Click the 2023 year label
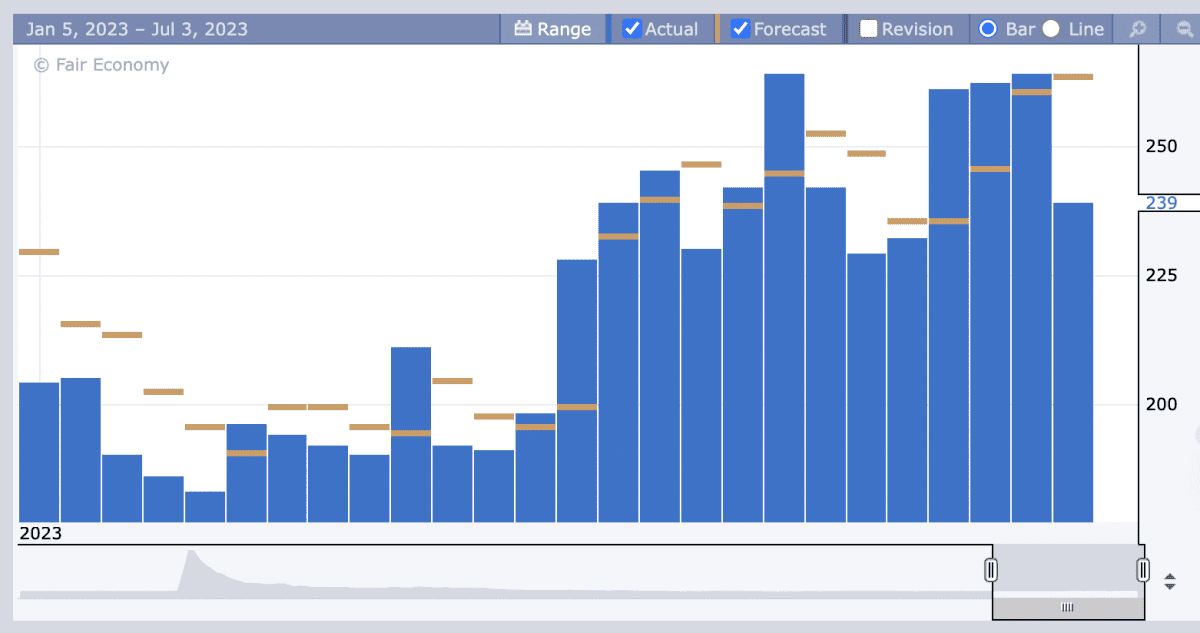1200x633 pixels. (x=41, y=533)
